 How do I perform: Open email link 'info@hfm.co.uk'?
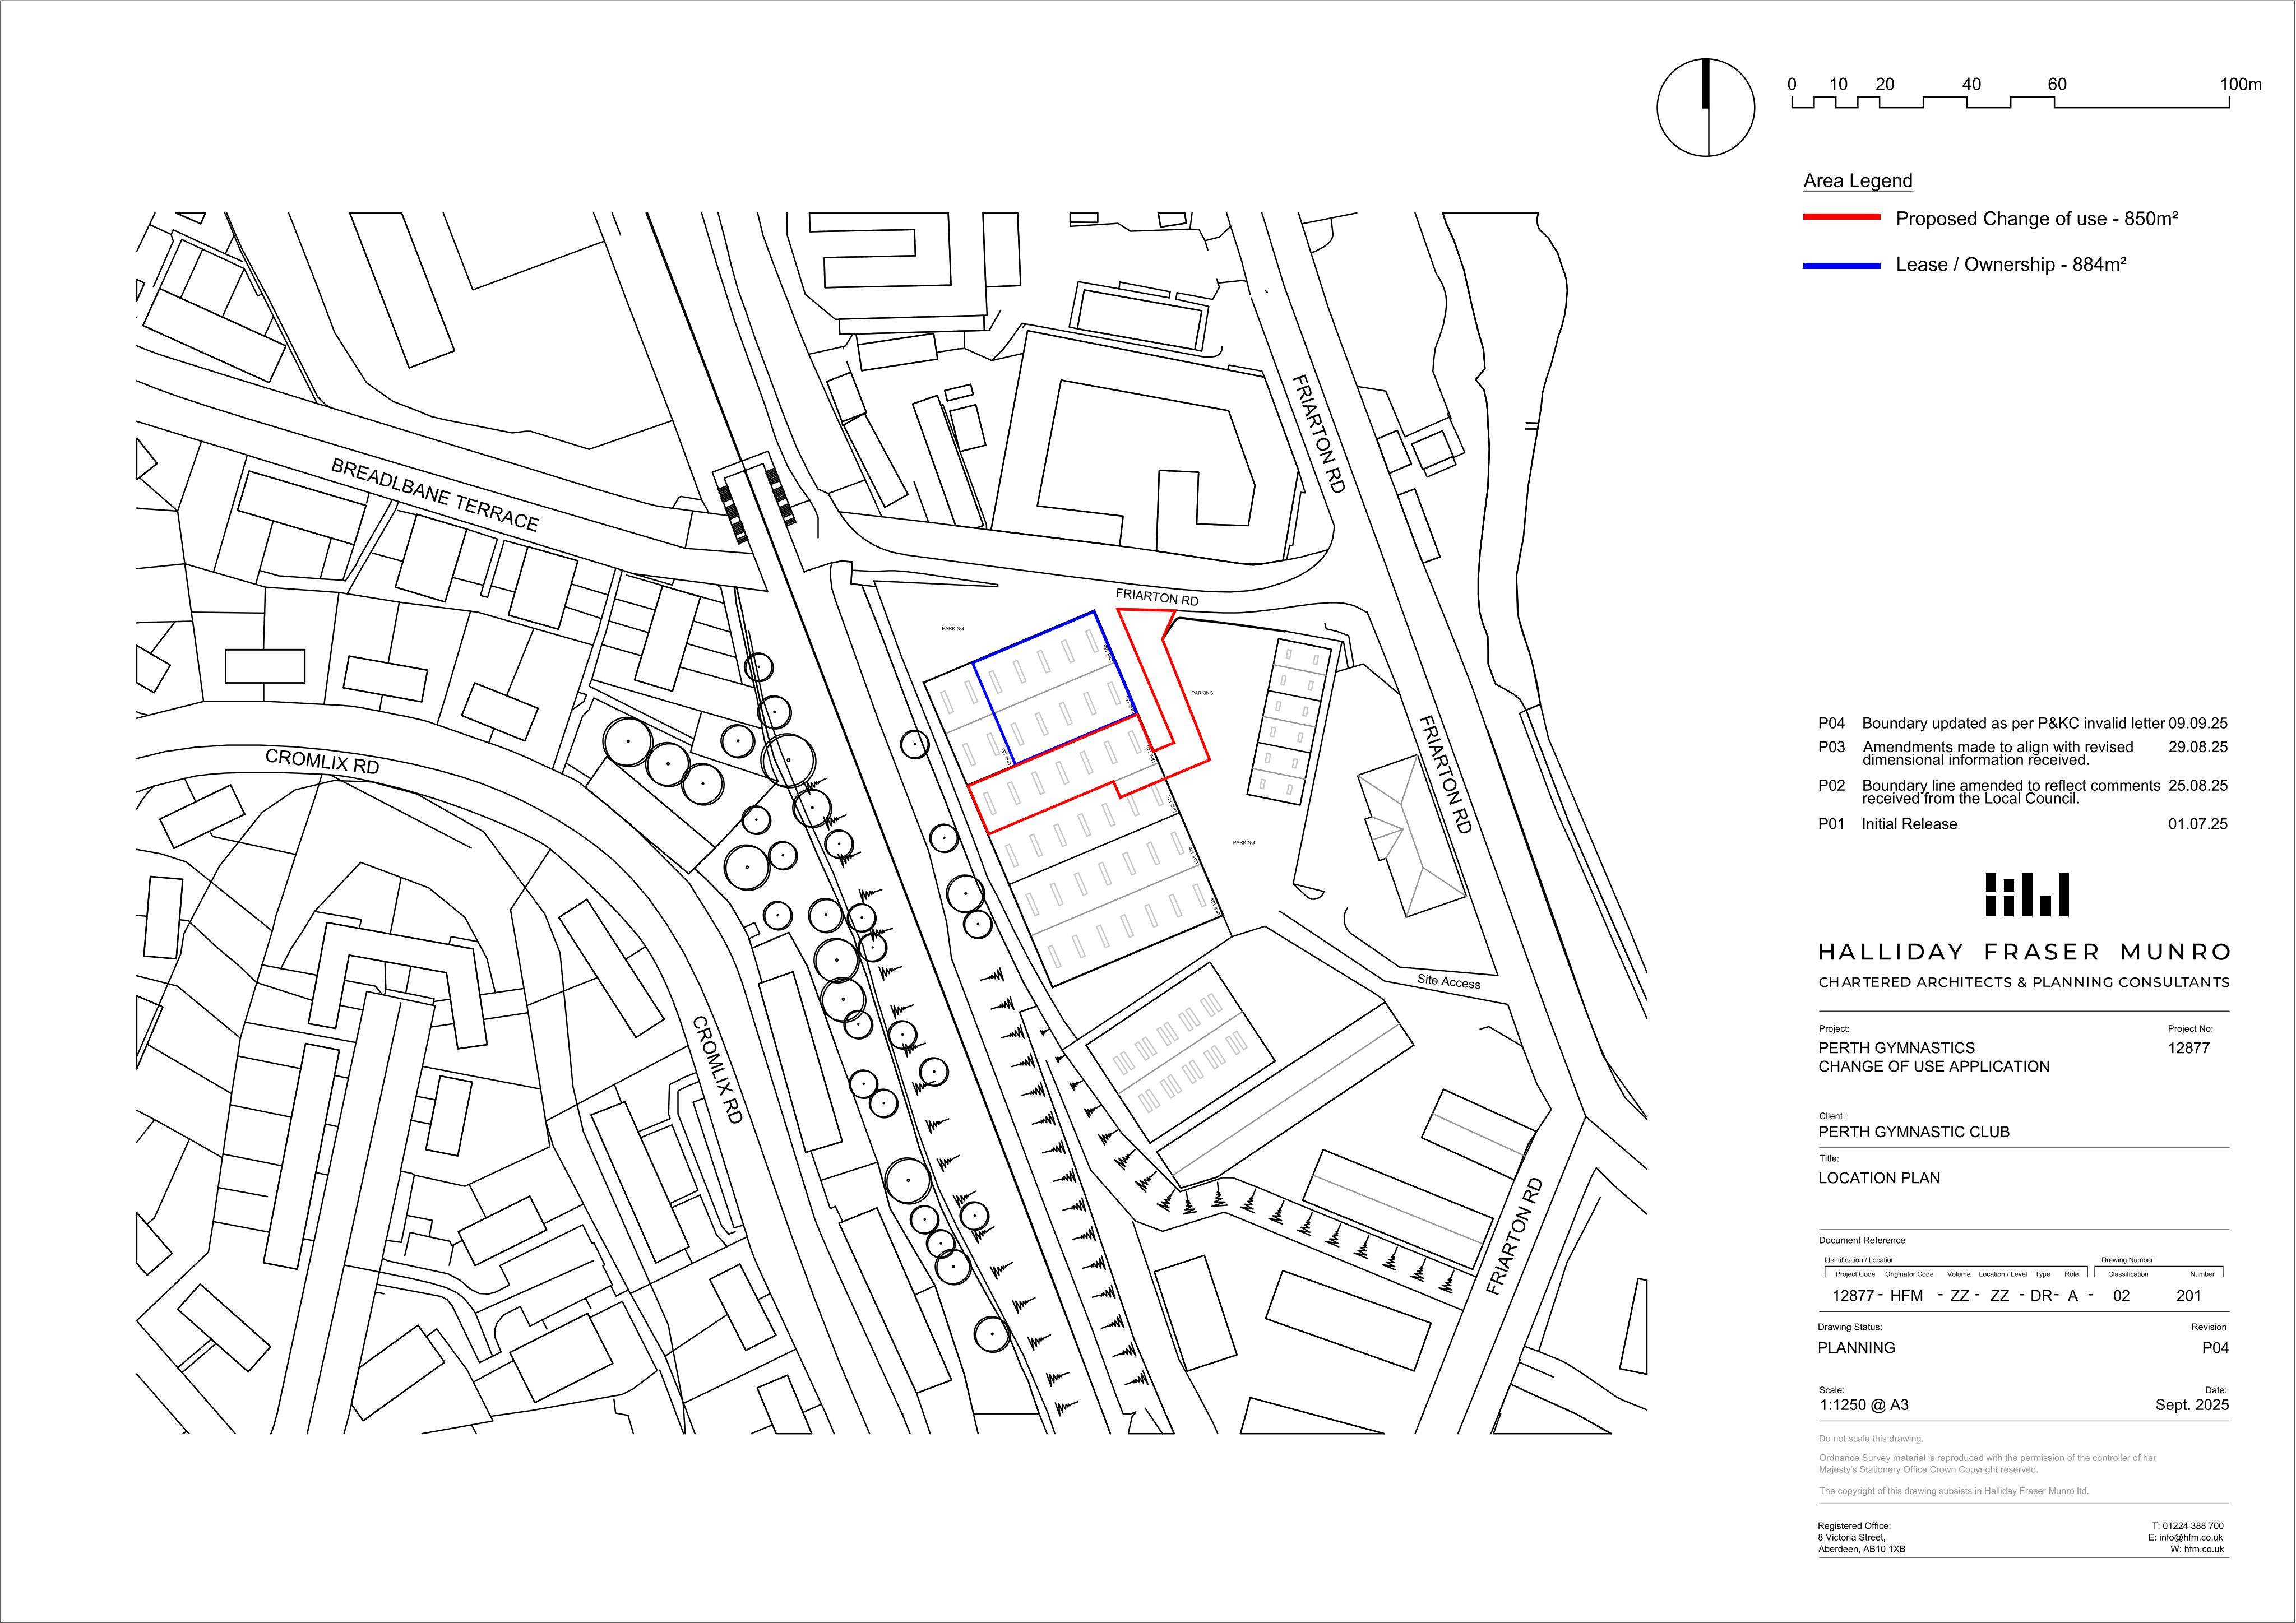click(2191, 1538)
